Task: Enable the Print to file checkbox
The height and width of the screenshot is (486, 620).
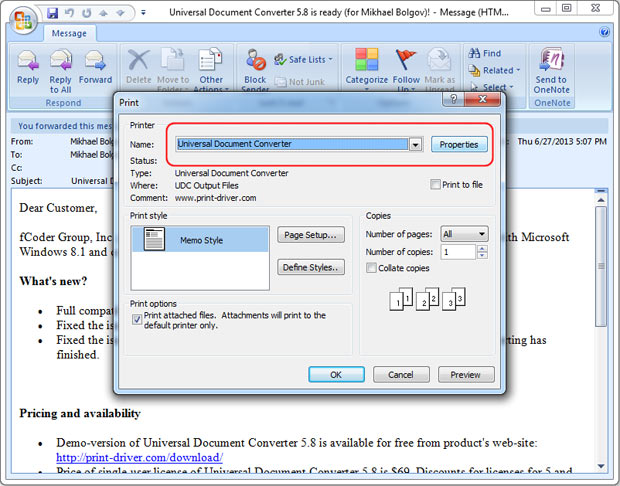Action: [x=435, y=185]
